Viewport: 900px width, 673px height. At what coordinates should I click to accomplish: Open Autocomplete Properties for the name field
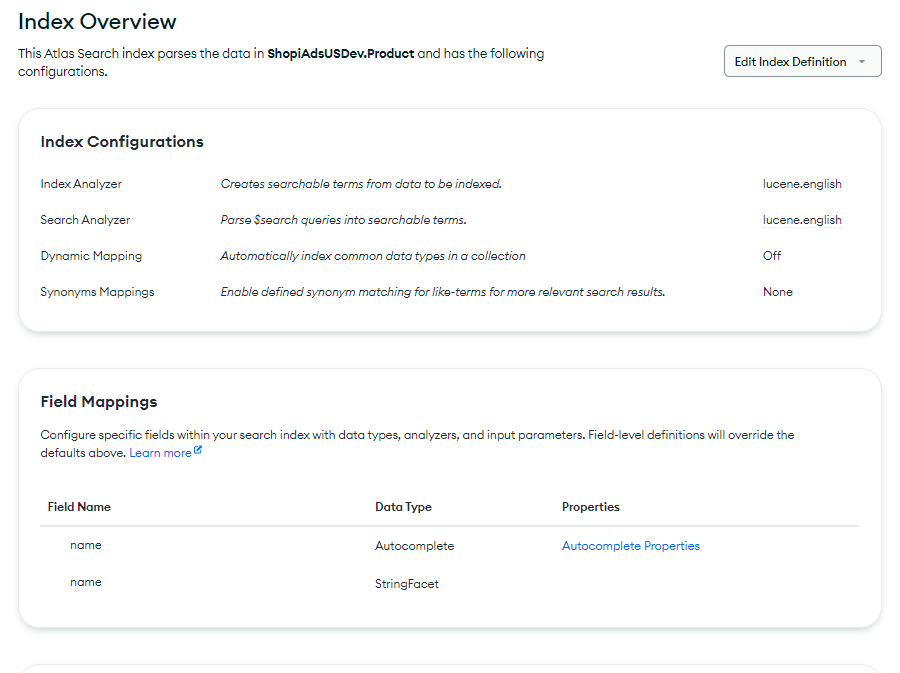[630, 546]
